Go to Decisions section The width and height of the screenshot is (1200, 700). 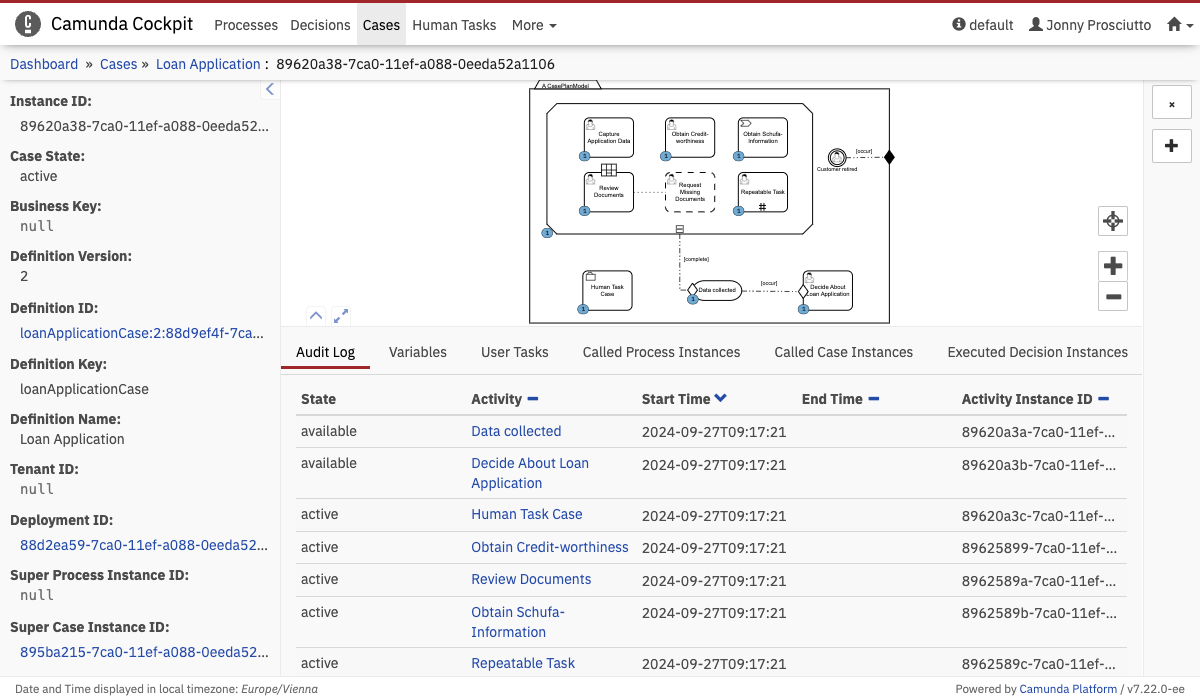(320, 25)
